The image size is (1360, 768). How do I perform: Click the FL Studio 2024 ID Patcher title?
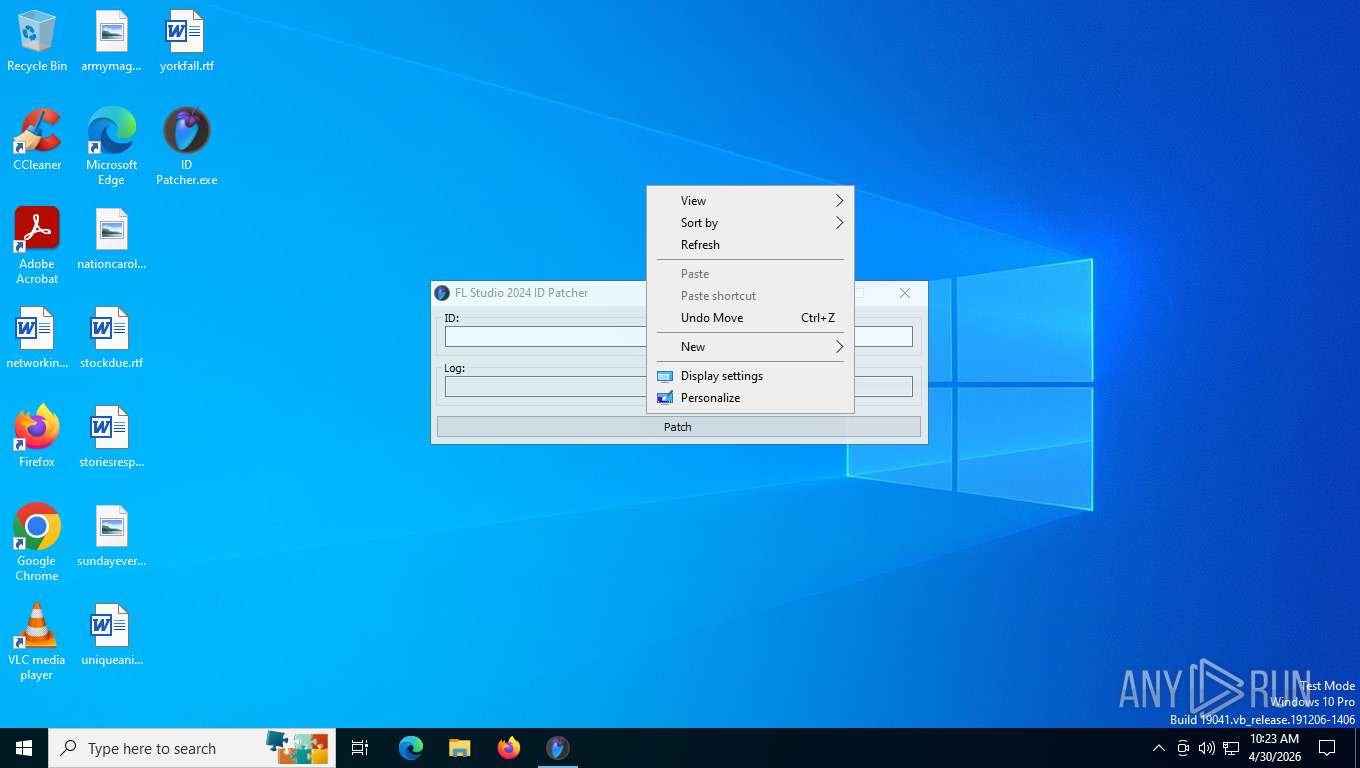[521, 293]
